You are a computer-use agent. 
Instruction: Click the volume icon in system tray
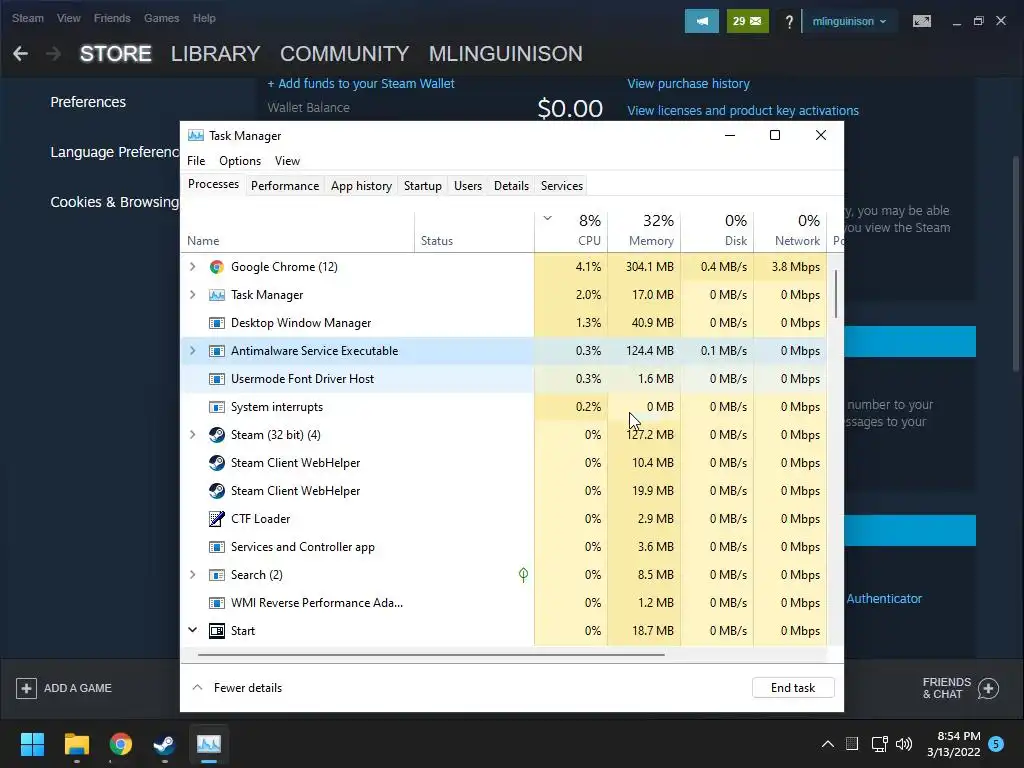tap(904, 744)
